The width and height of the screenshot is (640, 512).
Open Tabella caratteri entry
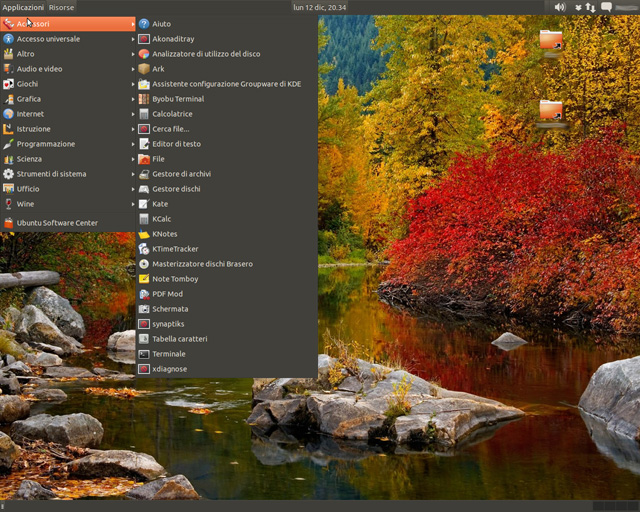(x=180, y=339)
